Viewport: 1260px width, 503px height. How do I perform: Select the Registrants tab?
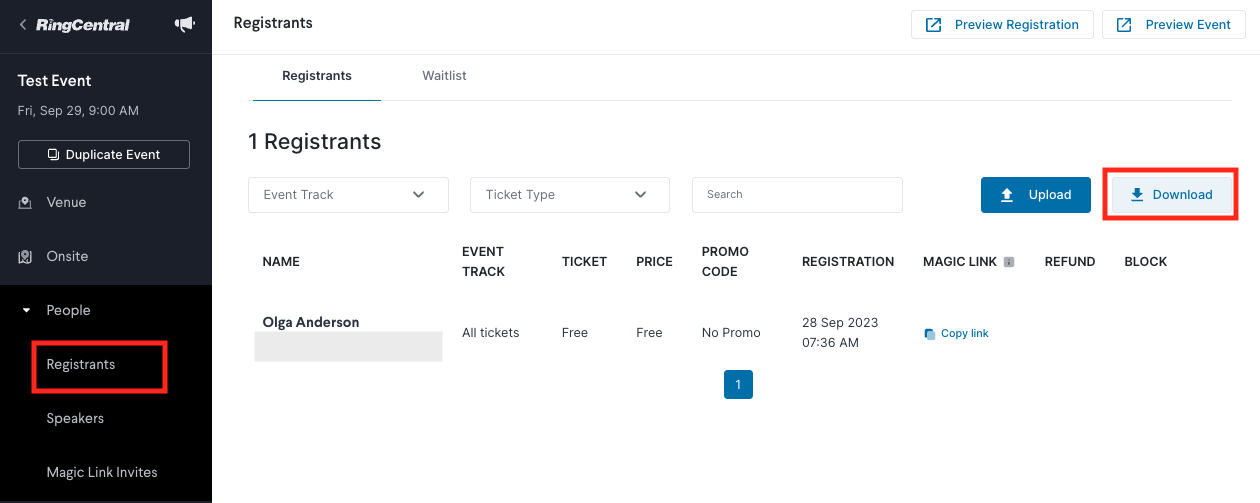tap(317, 76)
